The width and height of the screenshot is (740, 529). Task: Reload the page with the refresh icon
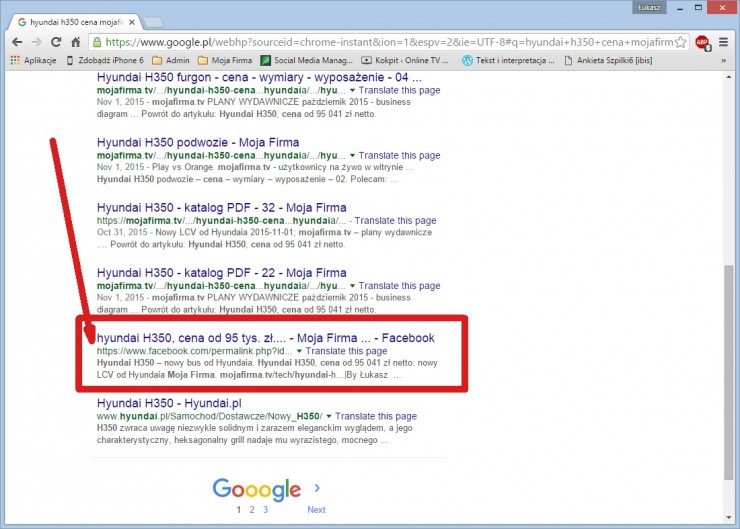click(56, 42)
